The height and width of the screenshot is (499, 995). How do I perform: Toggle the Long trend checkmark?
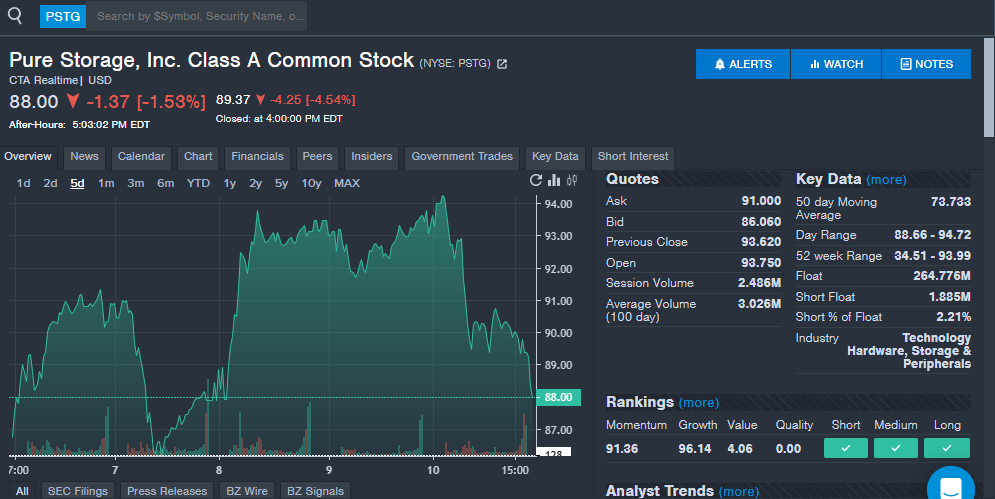946,449
